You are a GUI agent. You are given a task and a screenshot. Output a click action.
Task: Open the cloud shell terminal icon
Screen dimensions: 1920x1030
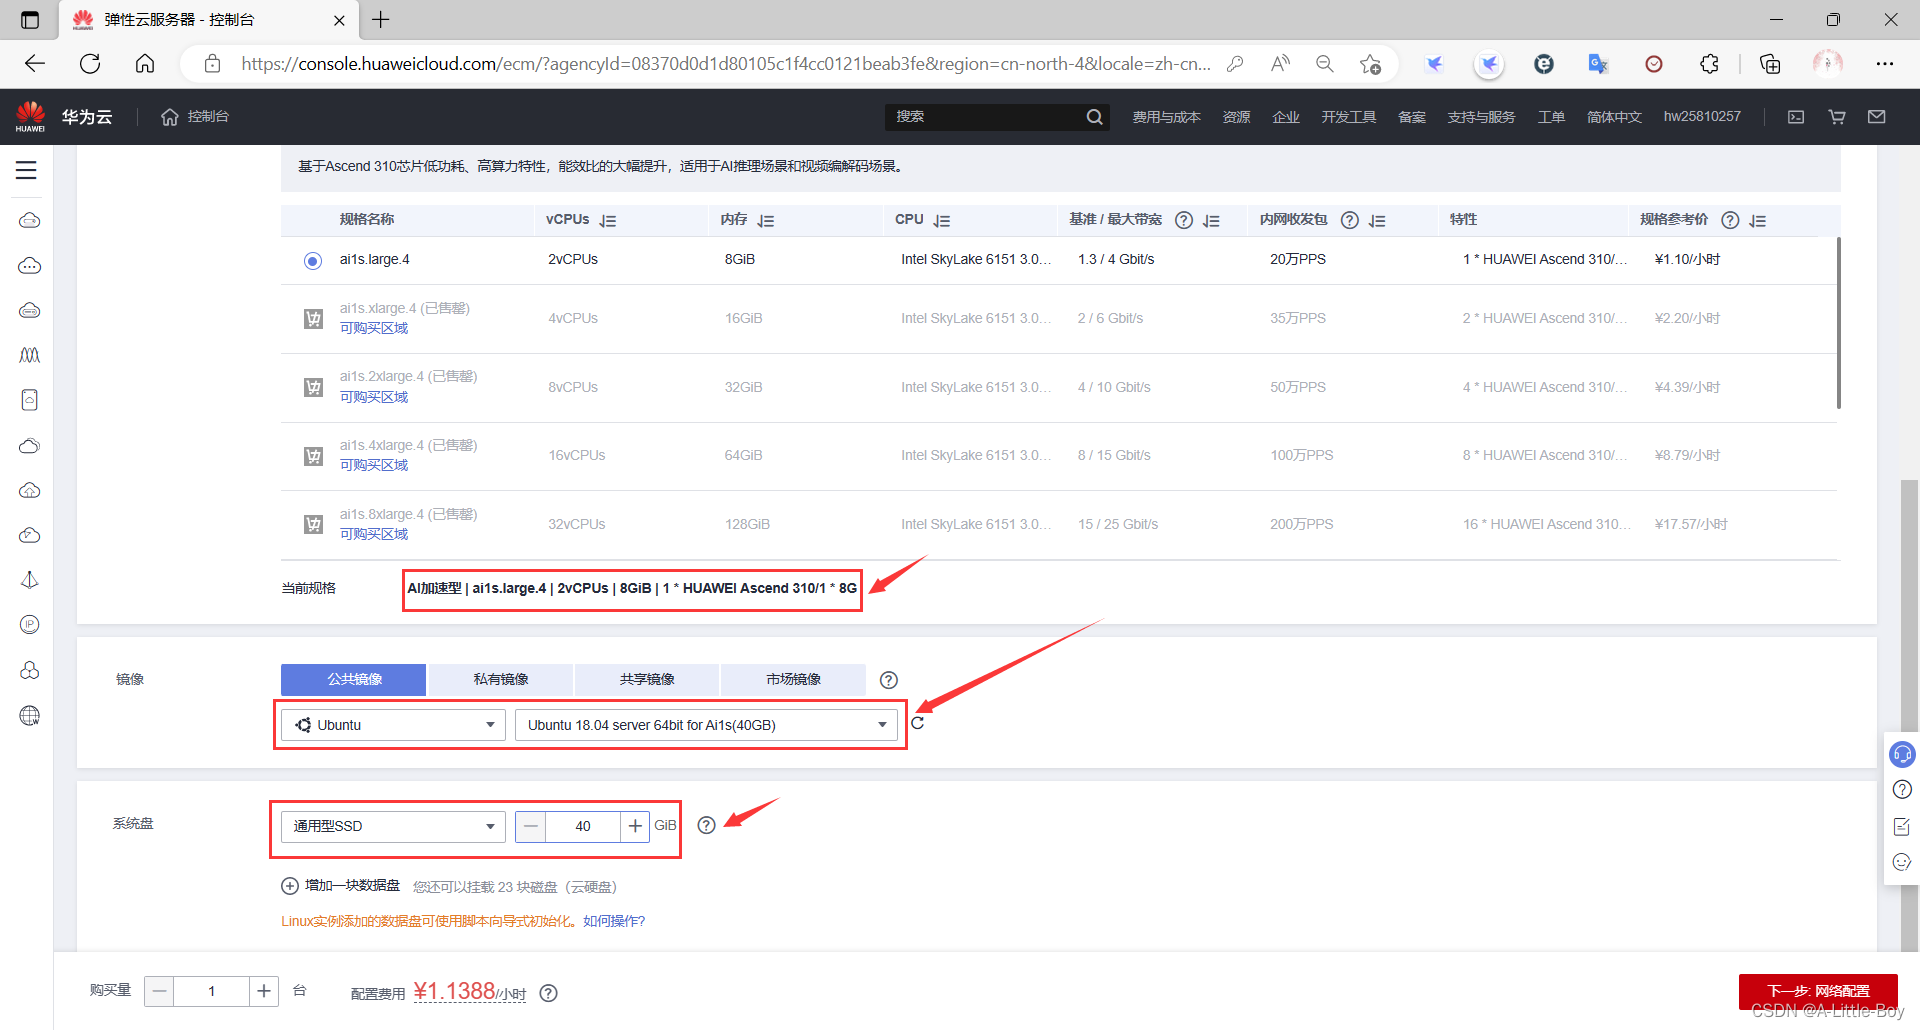tap(1796, 117)
